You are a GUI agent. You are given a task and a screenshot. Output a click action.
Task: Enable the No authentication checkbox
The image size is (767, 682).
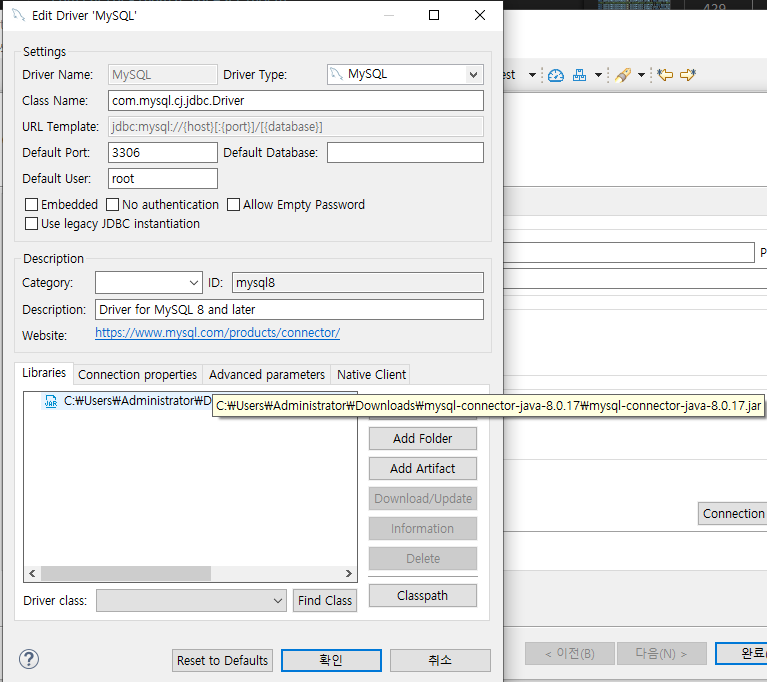pos(113,205)
